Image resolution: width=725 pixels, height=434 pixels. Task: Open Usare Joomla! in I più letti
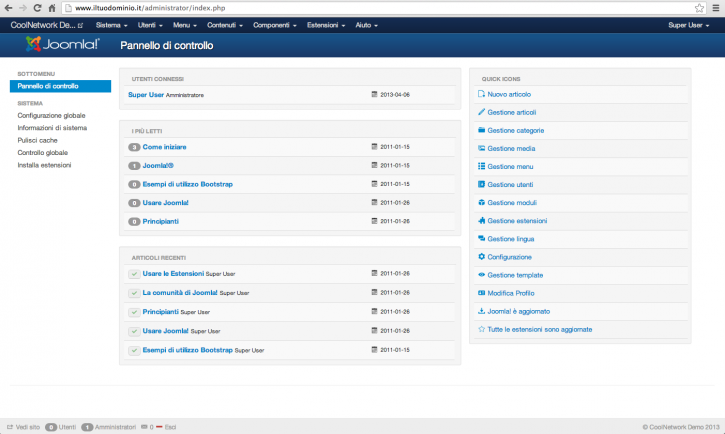(x=165, y=202)
